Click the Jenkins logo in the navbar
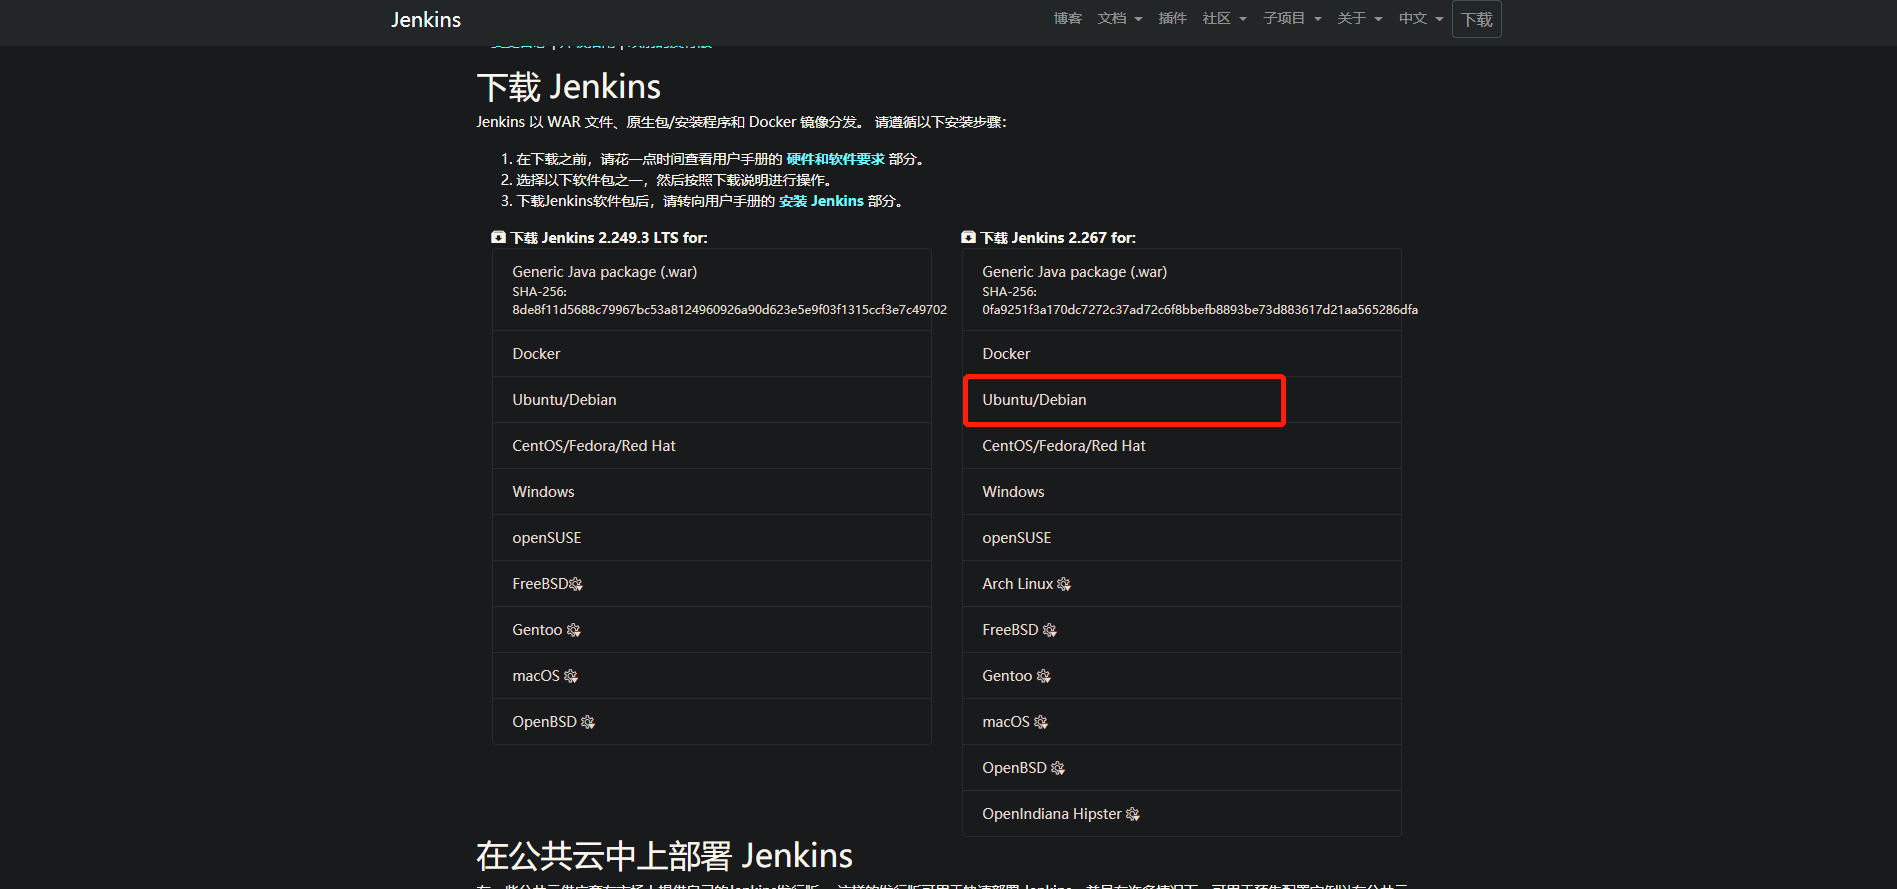 426,20
